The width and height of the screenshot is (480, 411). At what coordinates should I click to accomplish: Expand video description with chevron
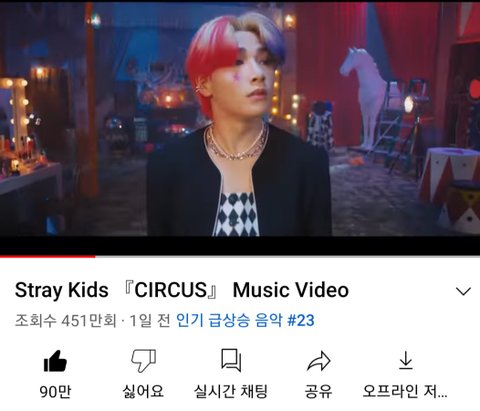[x=463, y=291]
